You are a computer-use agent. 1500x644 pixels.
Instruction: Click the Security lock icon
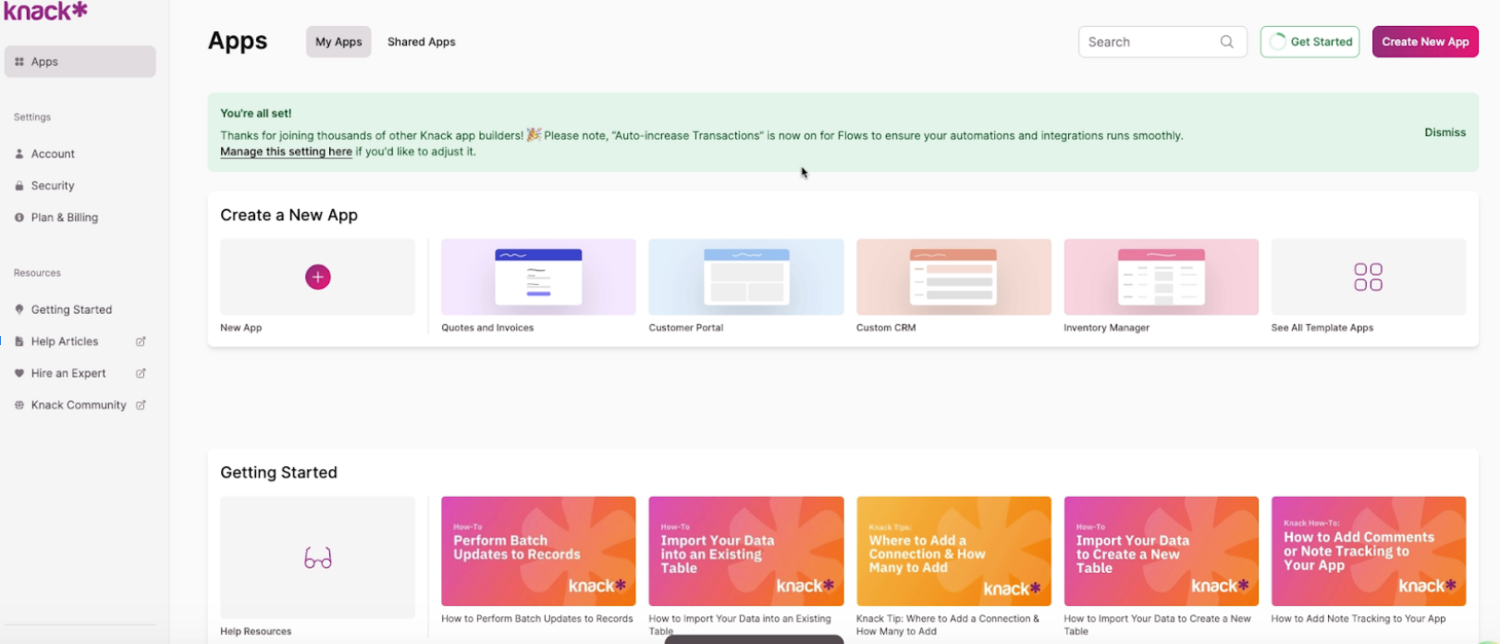(19, 186)
